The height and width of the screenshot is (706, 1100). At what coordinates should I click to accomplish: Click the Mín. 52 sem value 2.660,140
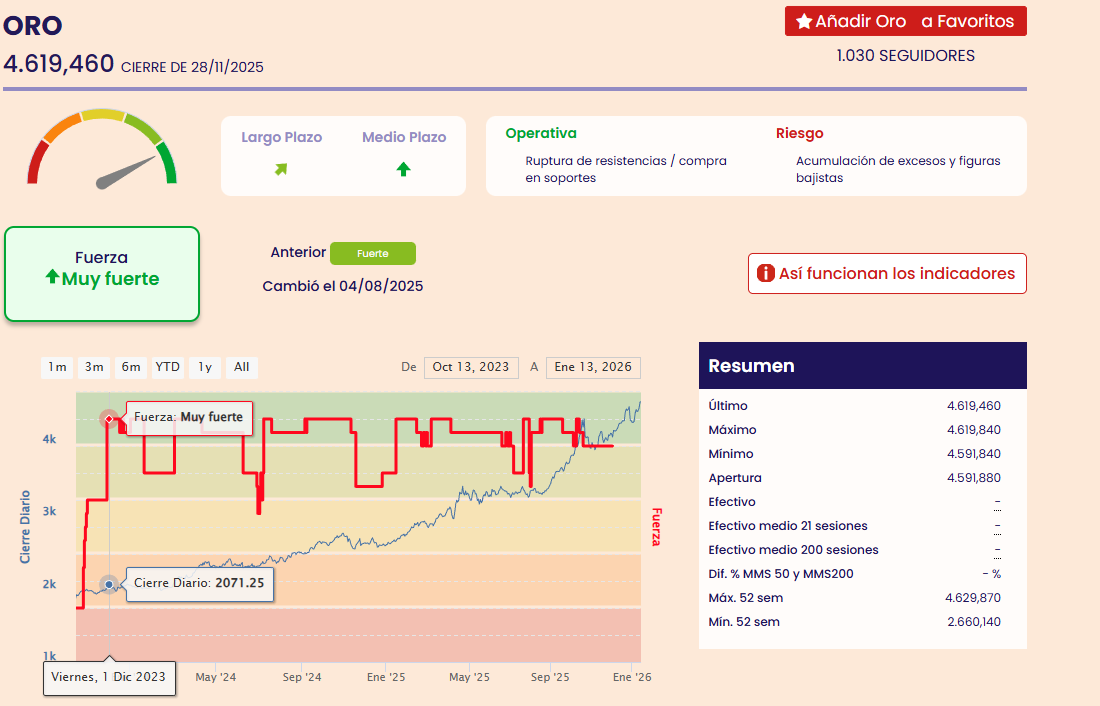coord(974,622)
